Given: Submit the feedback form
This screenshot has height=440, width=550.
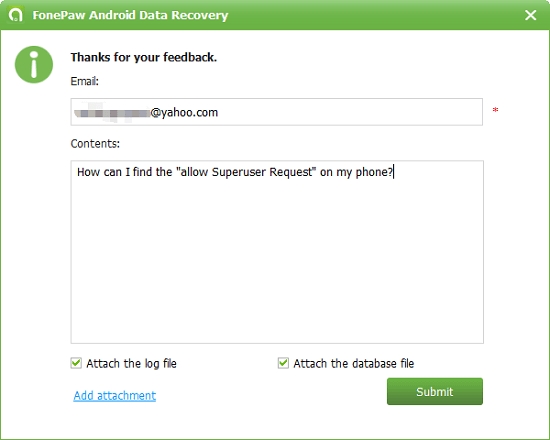Looking at the screenshot, I should pyautogui.click(x=435, y=391).
